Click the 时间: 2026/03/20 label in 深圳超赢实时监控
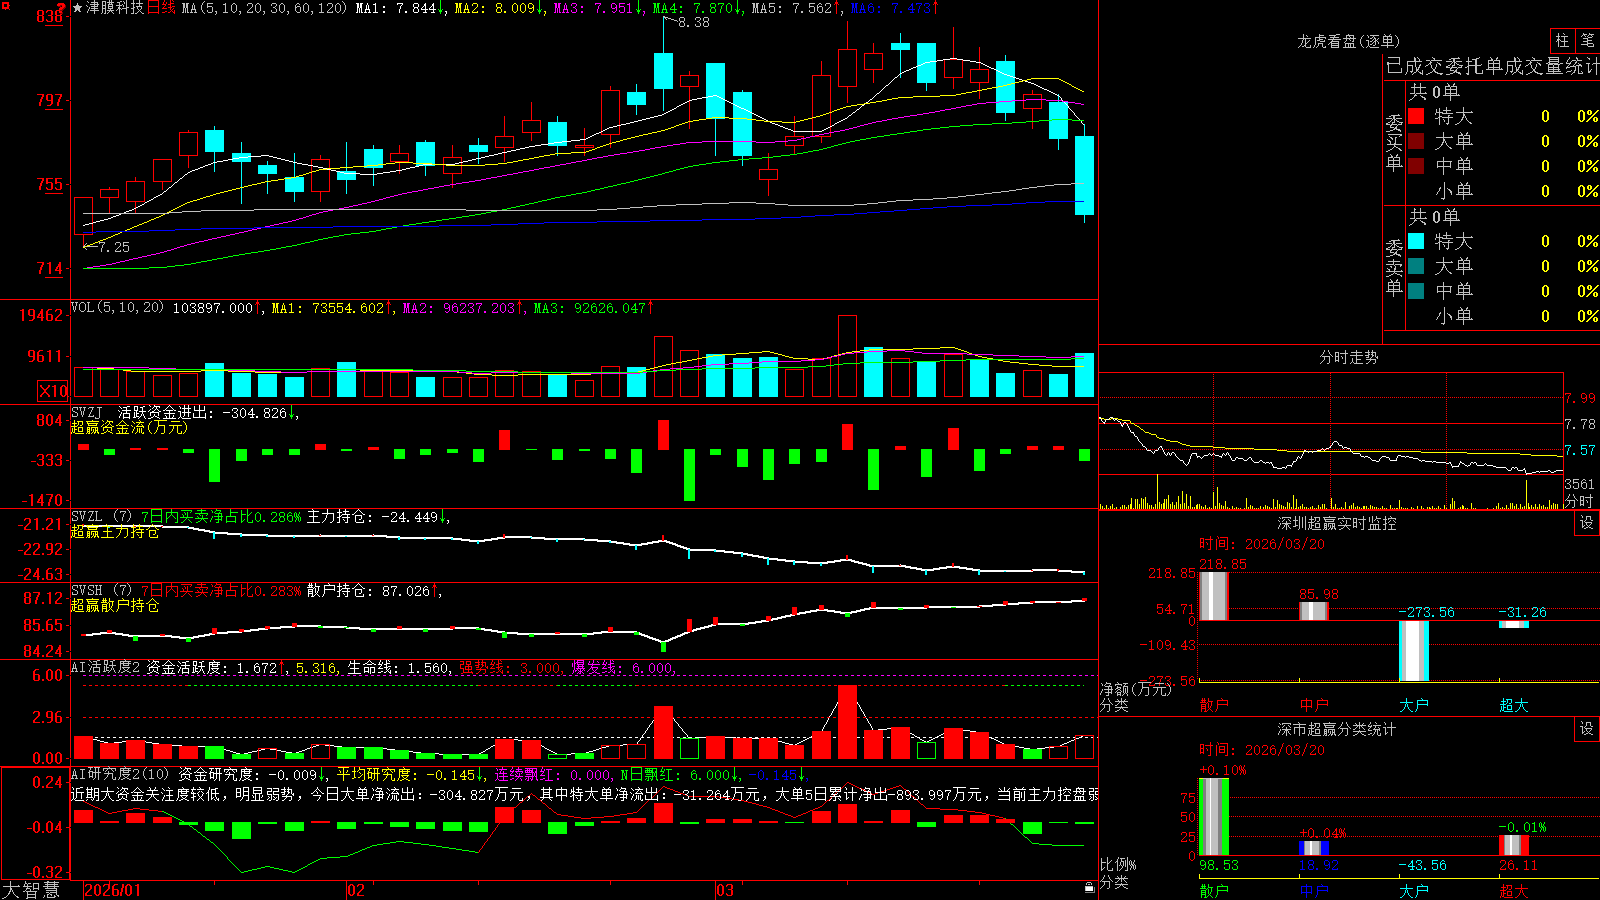 [1261, 544]
